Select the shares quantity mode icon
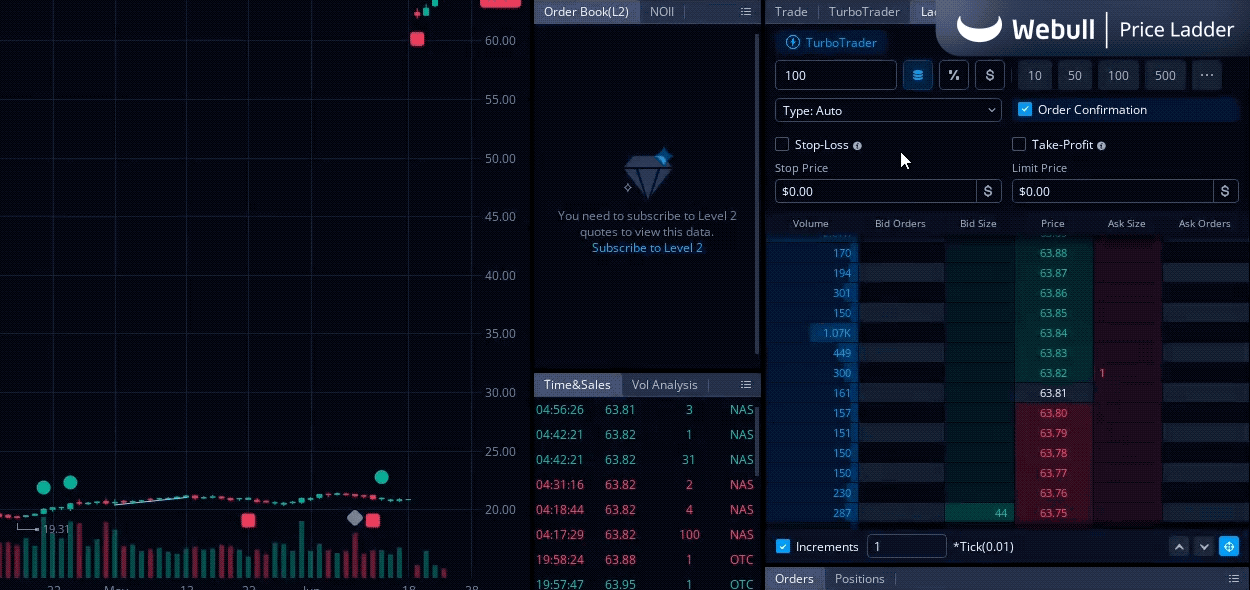The height and width of the screenshot is (590, 1250). 917,75
